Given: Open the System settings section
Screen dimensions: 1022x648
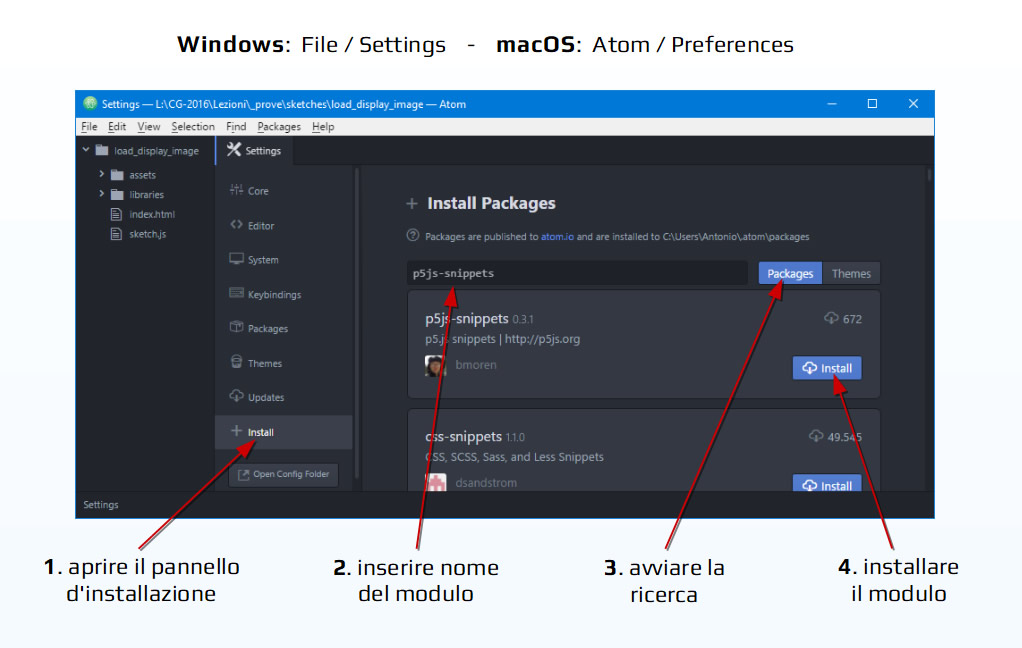Looking at the screenshot, I should coord(254,259).
